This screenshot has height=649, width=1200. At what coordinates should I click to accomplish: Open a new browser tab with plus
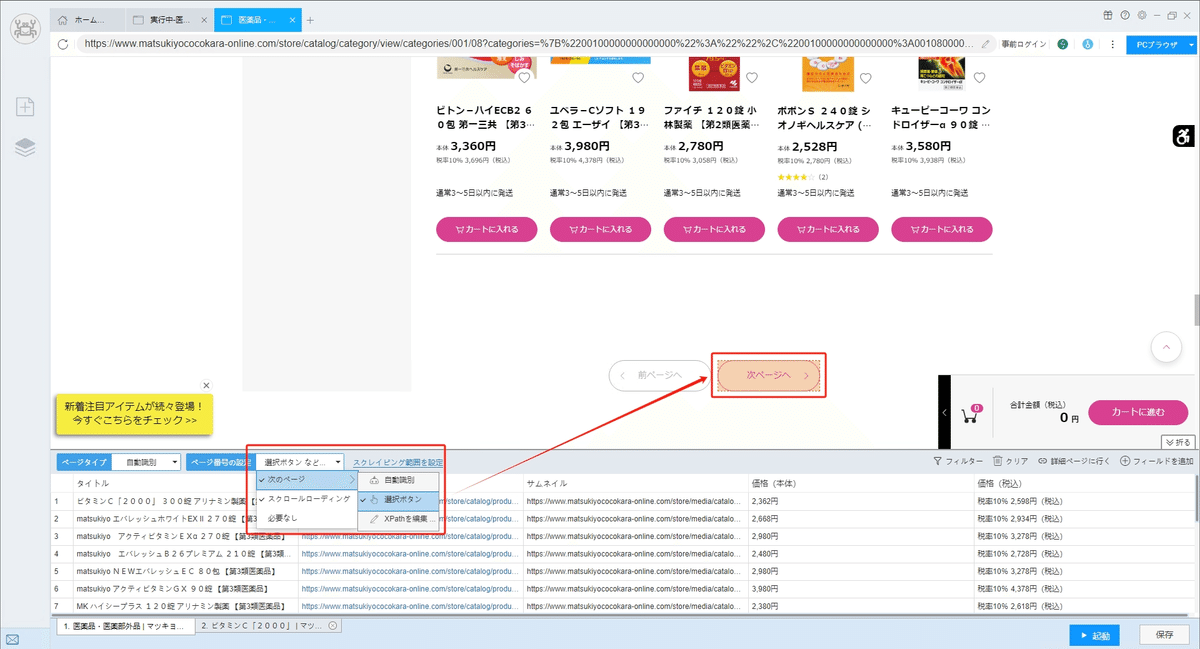click(310, 20)
